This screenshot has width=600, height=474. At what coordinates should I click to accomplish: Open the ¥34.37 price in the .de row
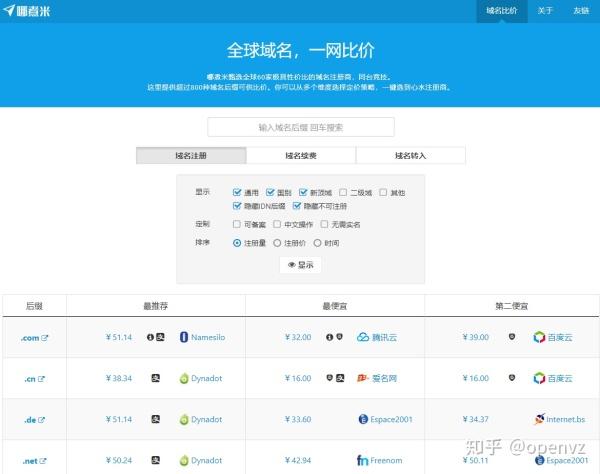pyautogui.click(x=475, y=419)
